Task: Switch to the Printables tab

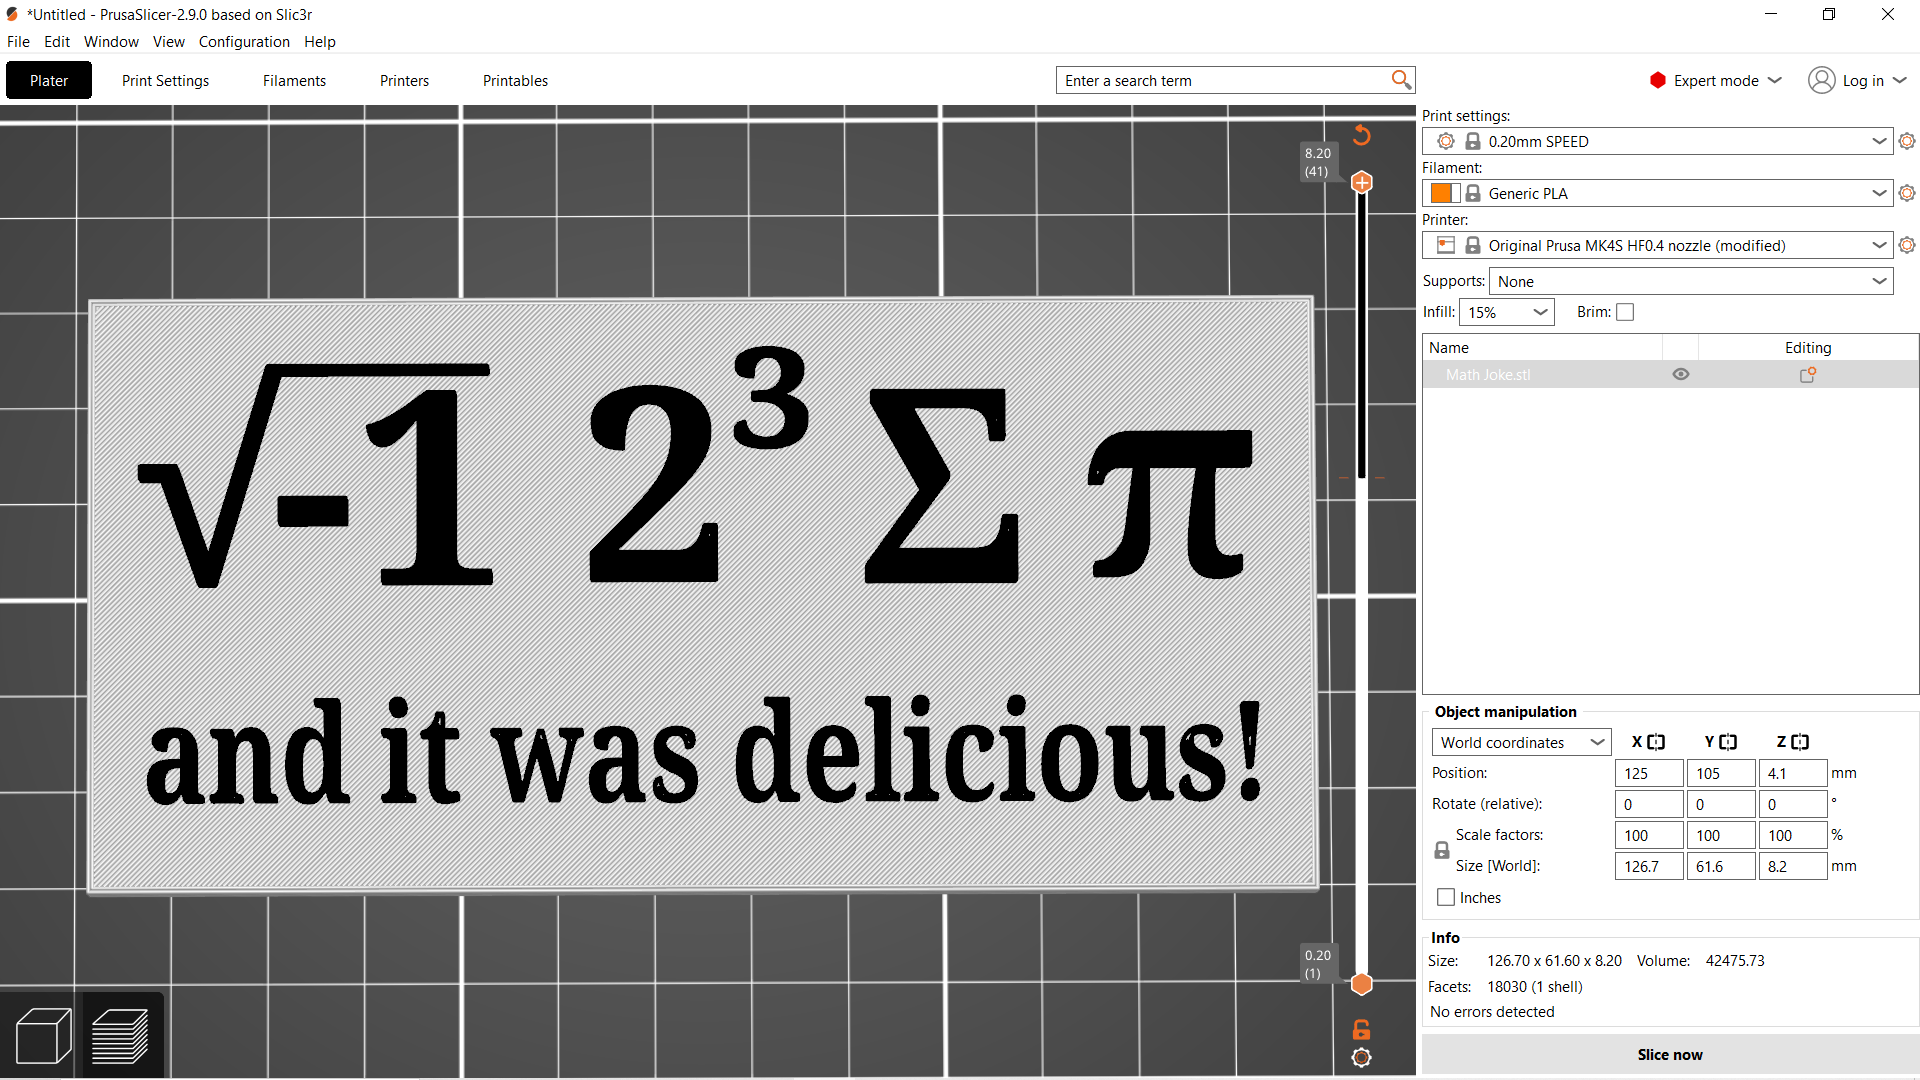Action: click(515, 80)
